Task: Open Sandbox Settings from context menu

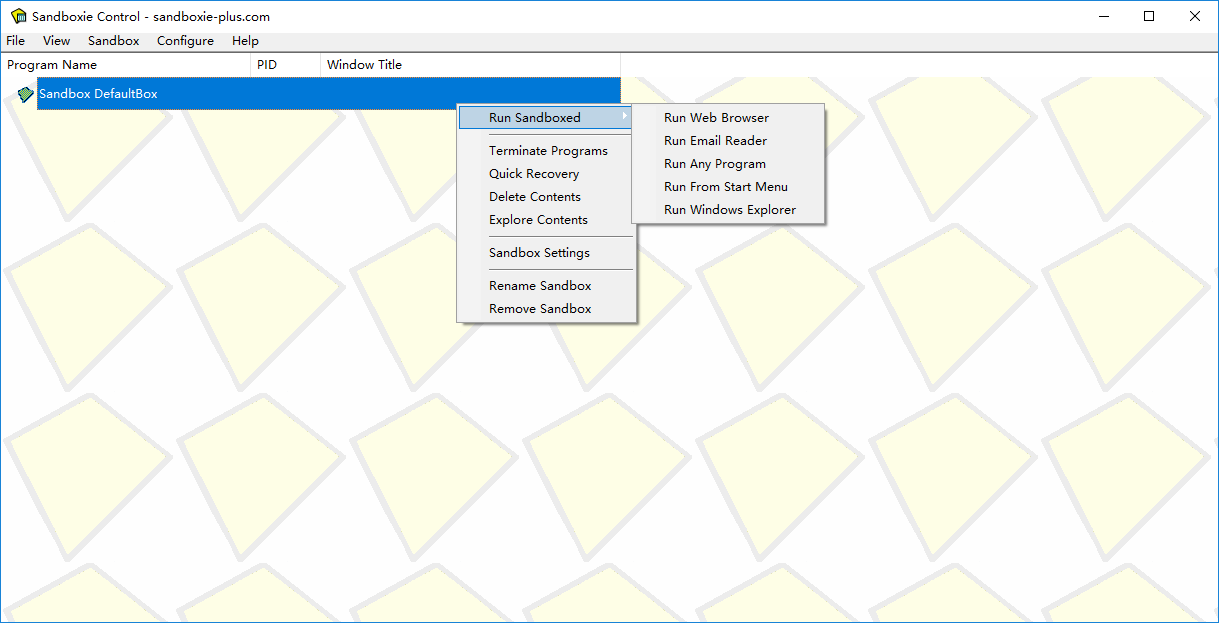Action: 546,253
